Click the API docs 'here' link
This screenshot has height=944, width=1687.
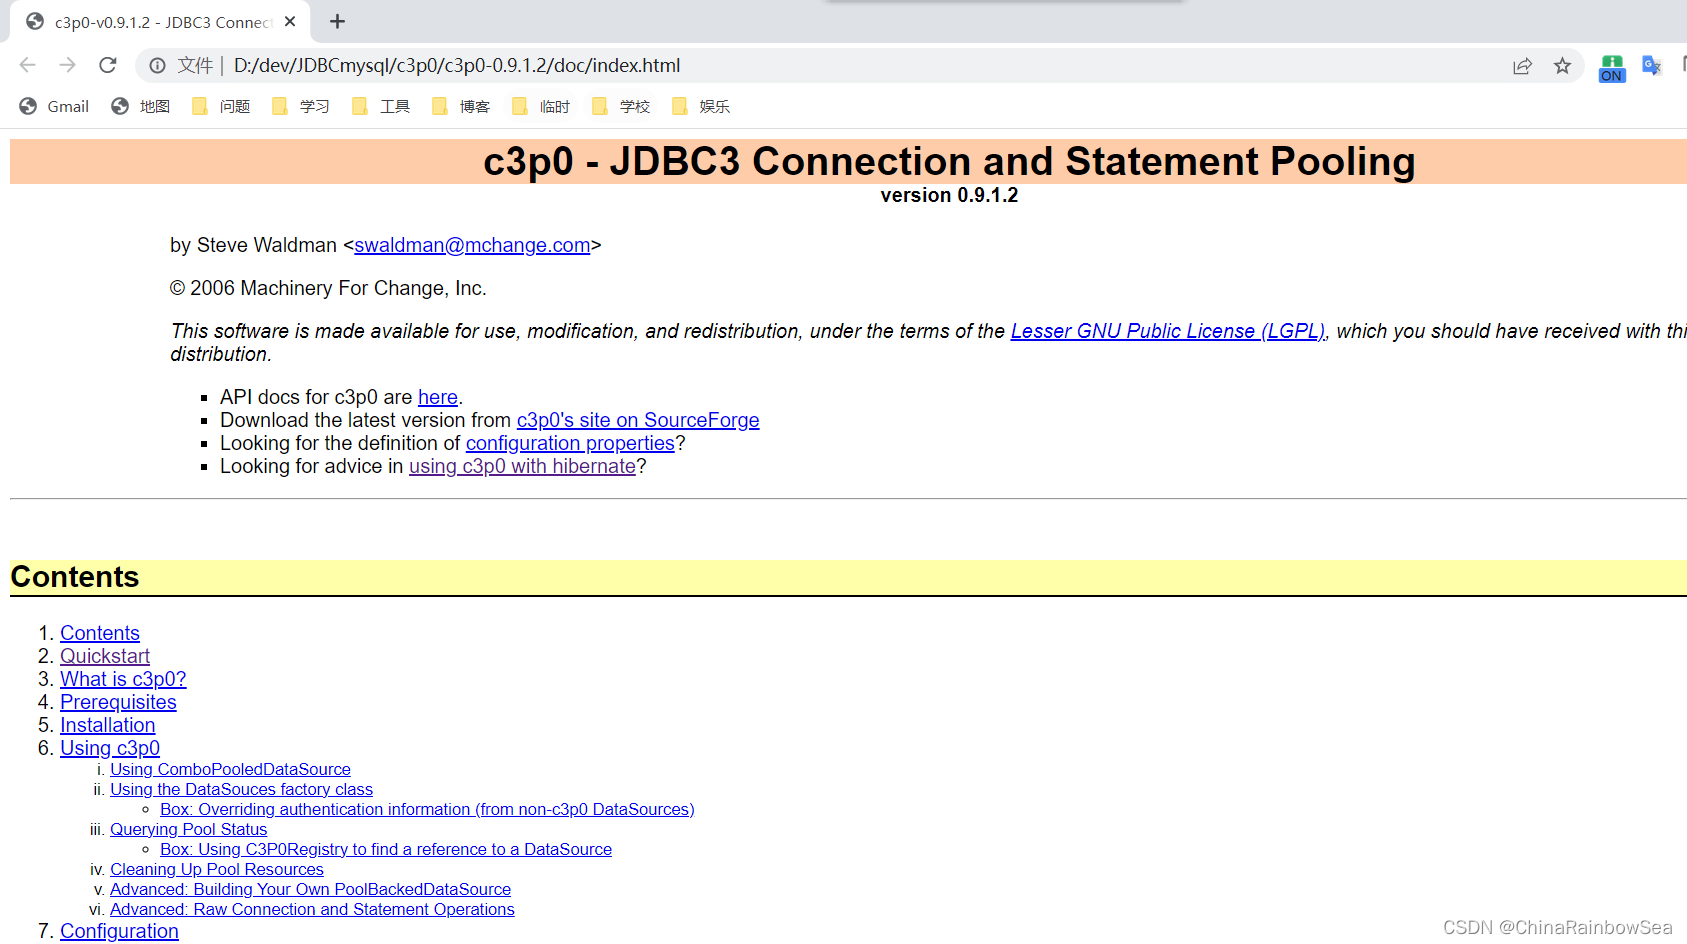[x=438, y=397]
